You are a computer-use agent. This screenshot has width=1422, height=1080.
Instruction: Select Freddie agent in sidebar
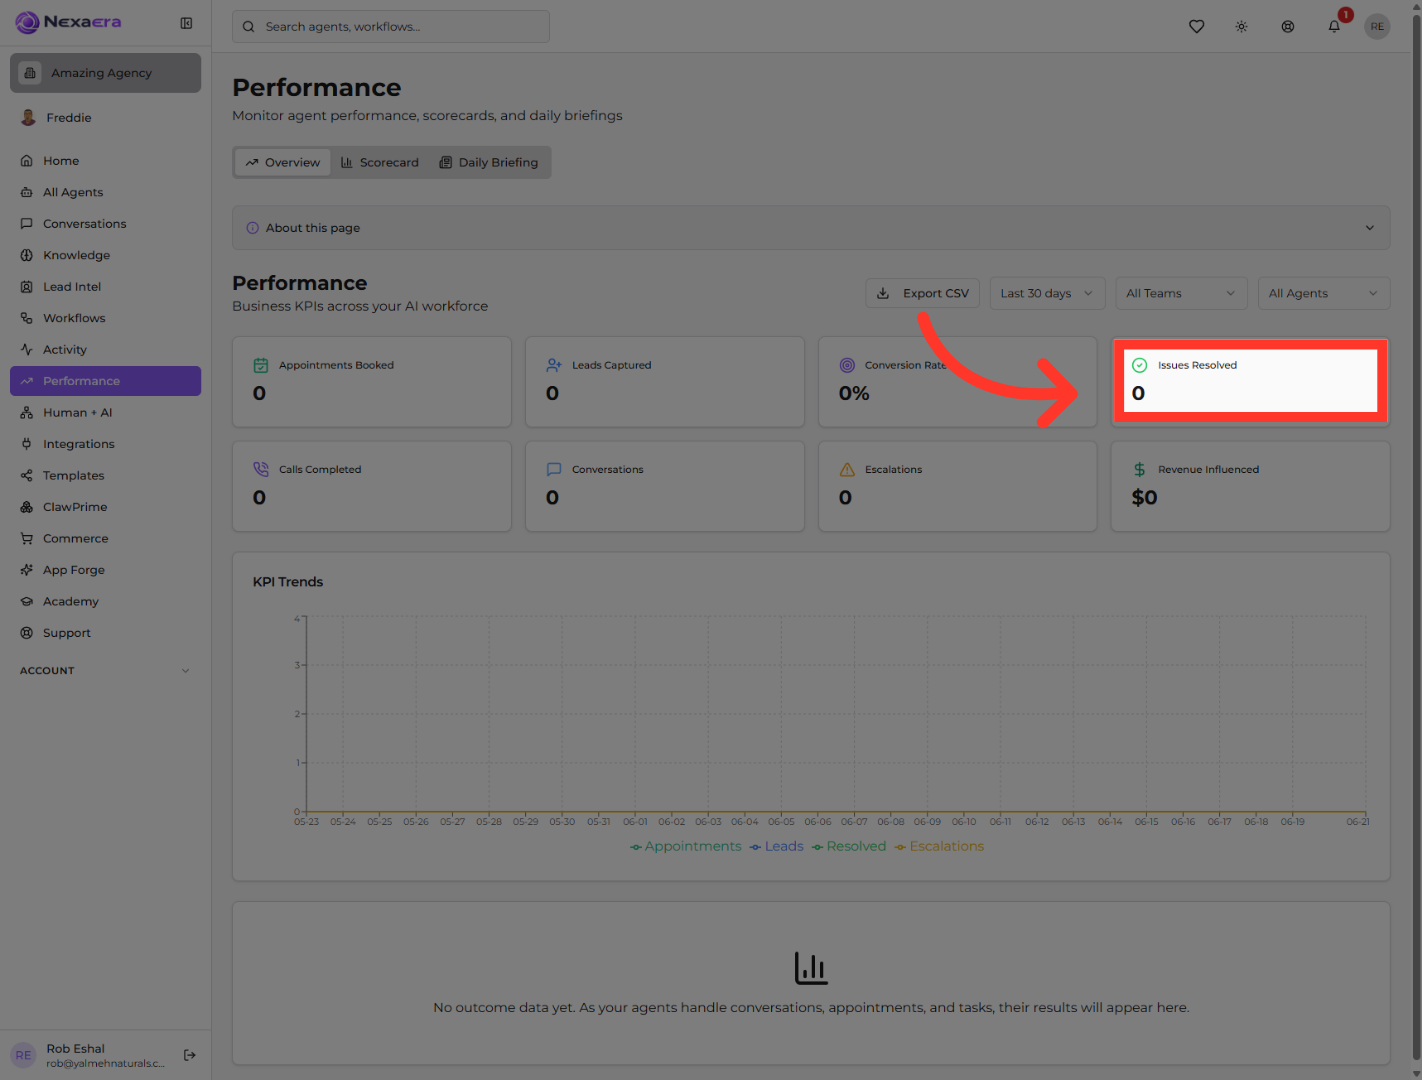(105, 118)
